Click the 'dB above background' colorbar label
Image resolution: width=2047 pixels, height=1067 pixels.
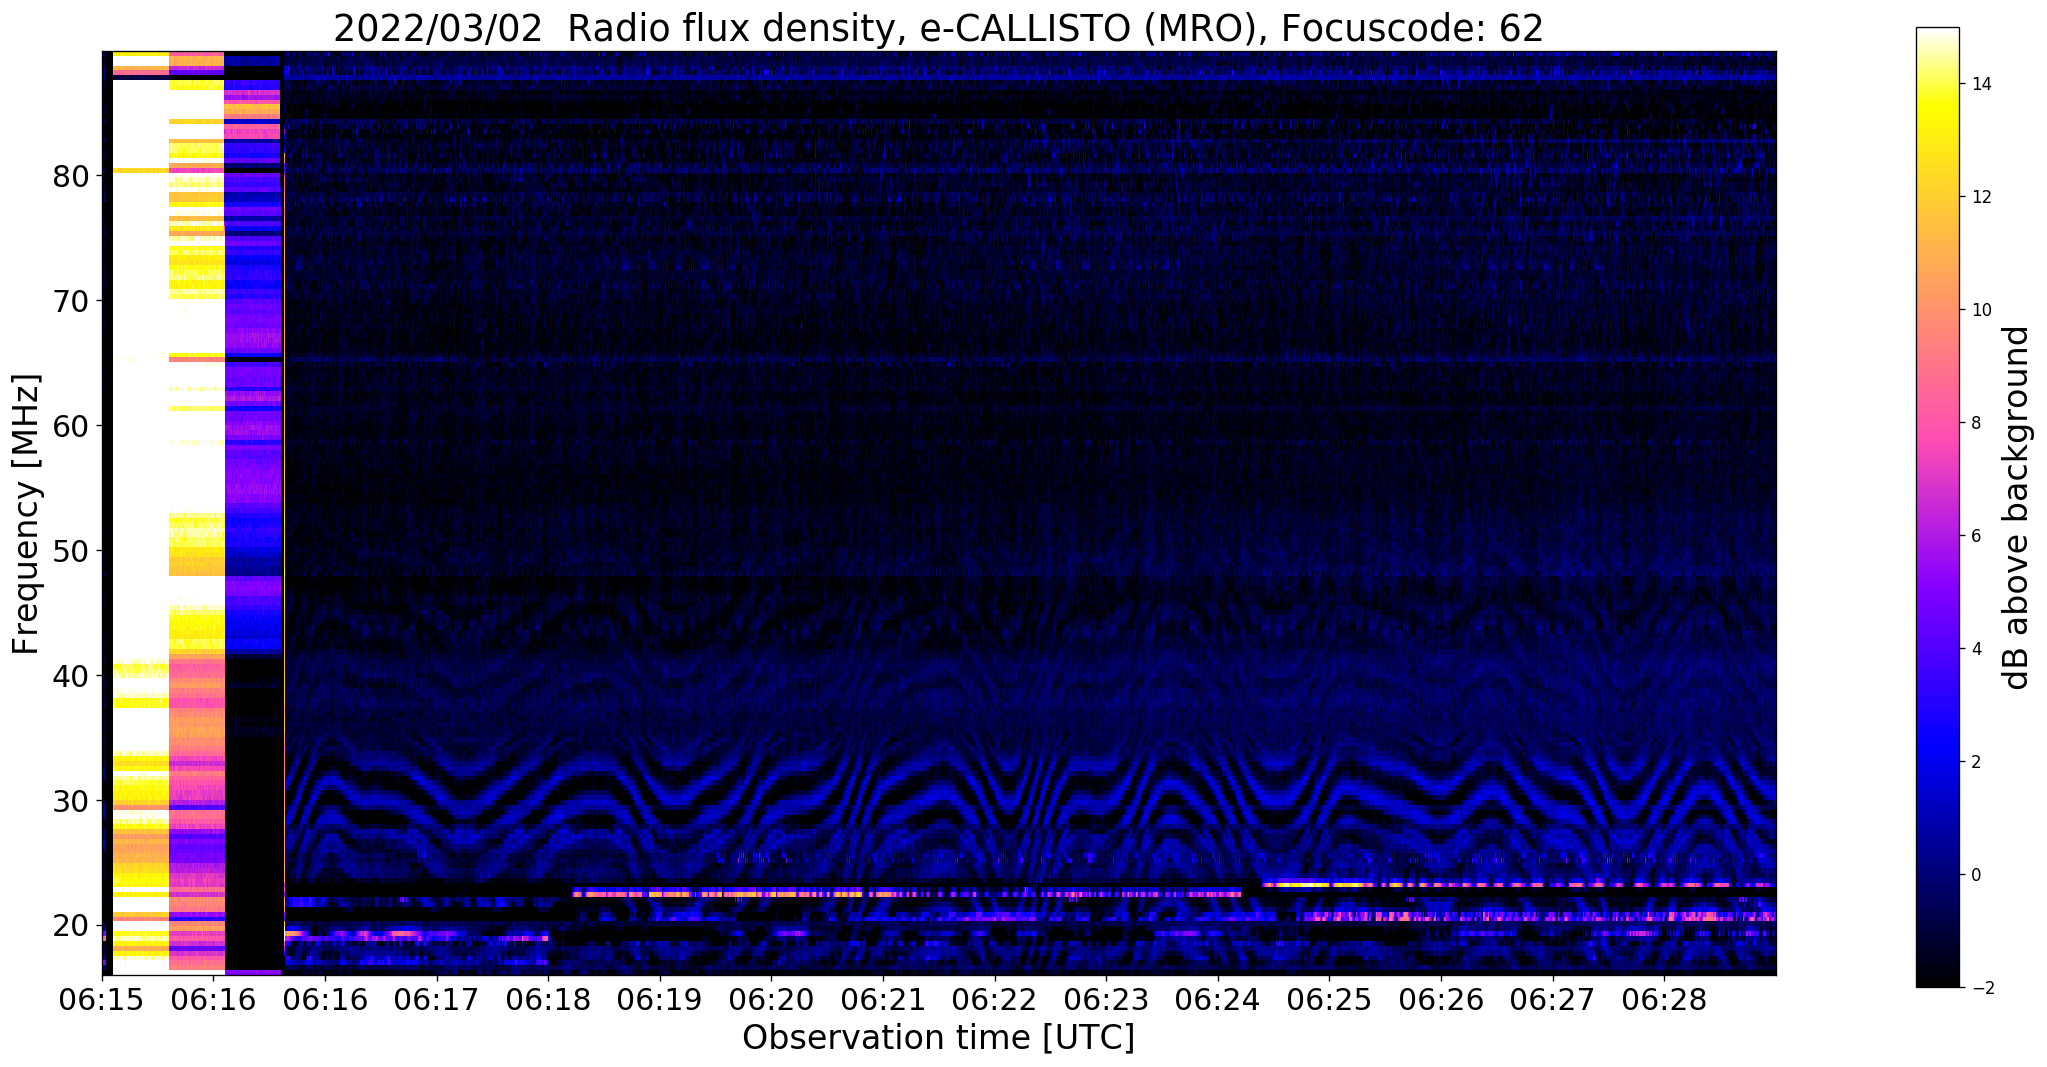(2017, 508)
